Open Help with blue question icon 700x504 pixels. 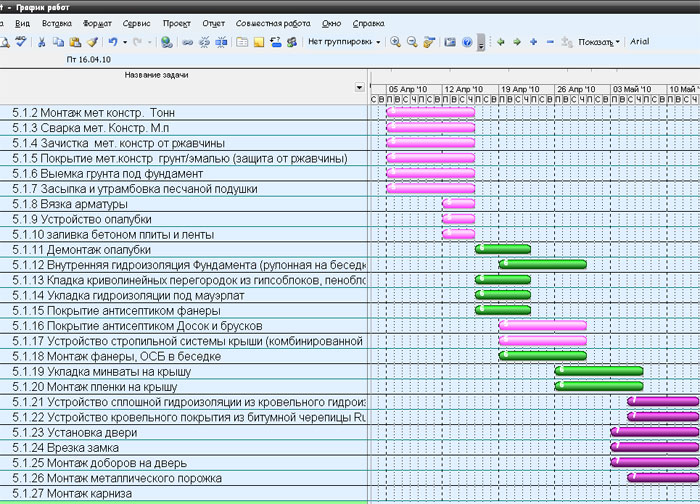(467, 42)
